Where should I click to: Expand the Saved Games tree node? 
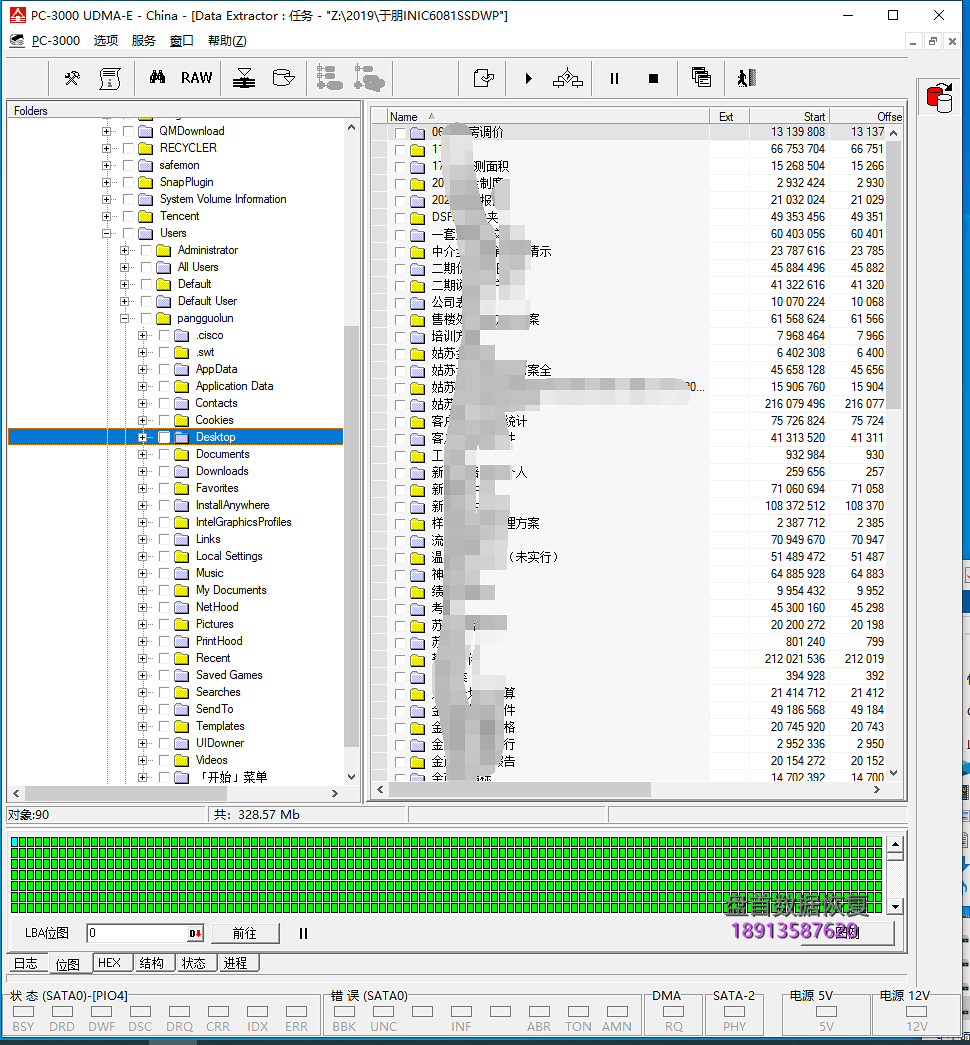pyautogui.click(x=142, y=675)
